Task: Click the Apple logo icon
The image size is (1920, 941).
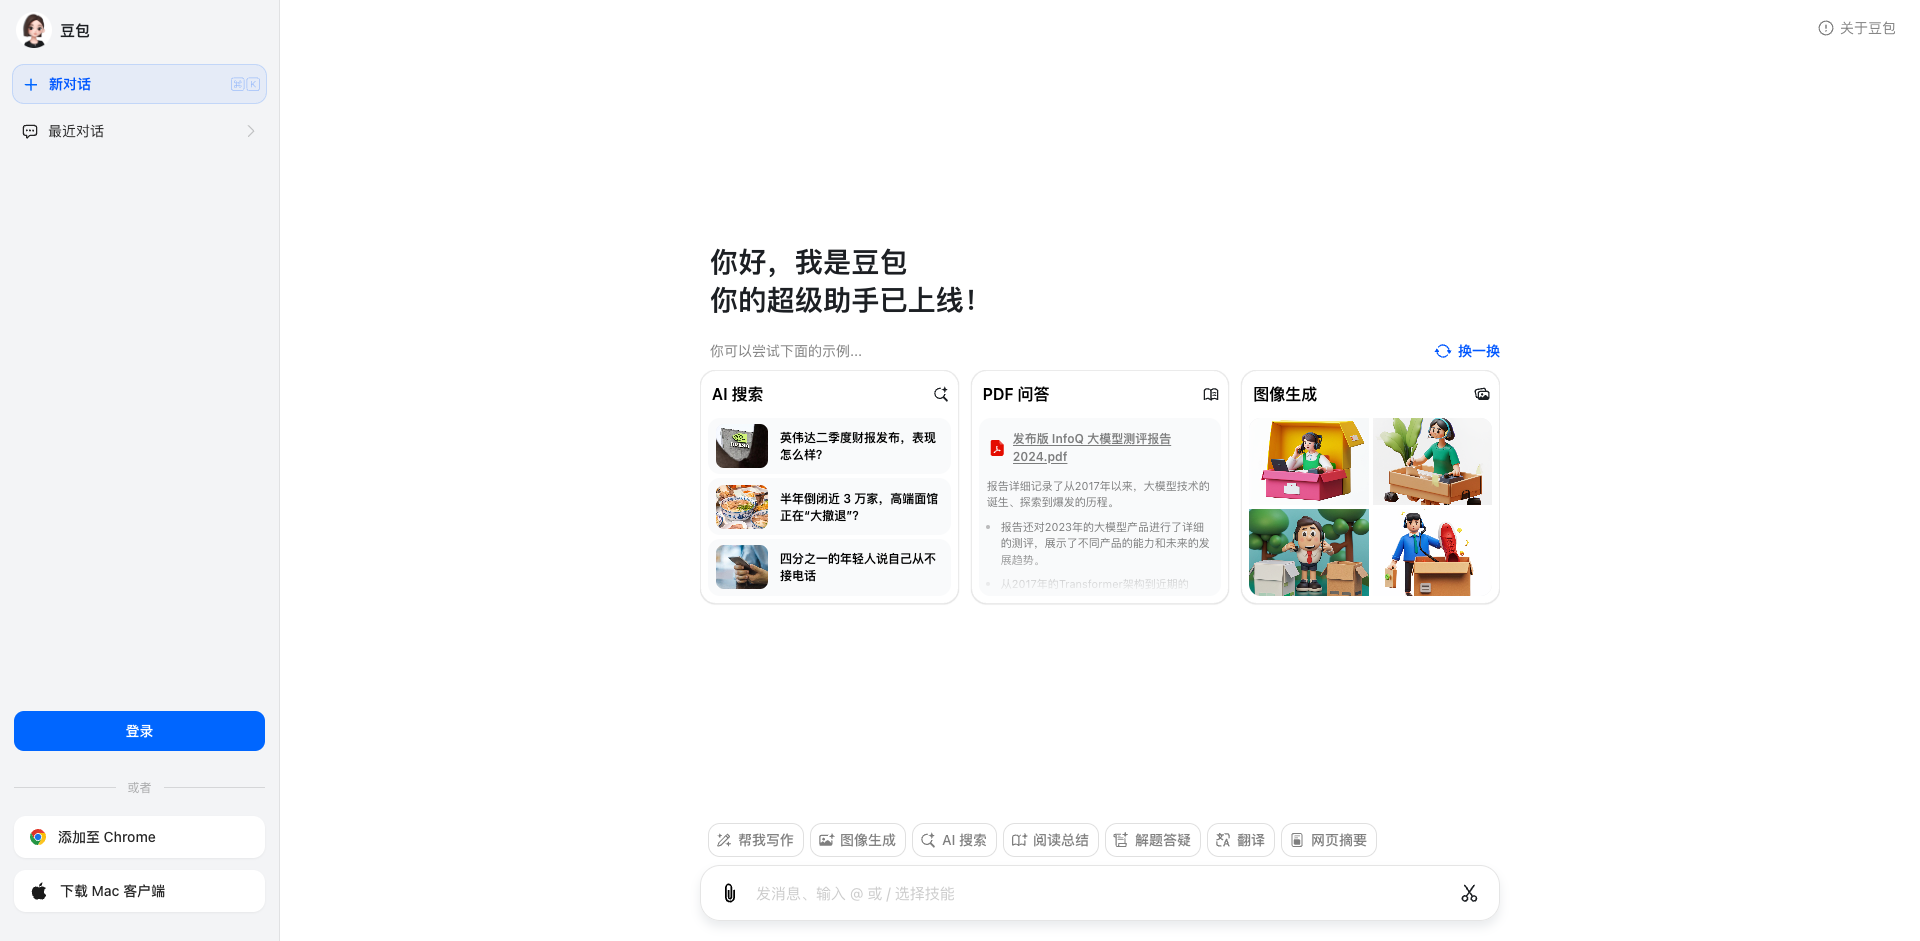Action: click(39, 891)
